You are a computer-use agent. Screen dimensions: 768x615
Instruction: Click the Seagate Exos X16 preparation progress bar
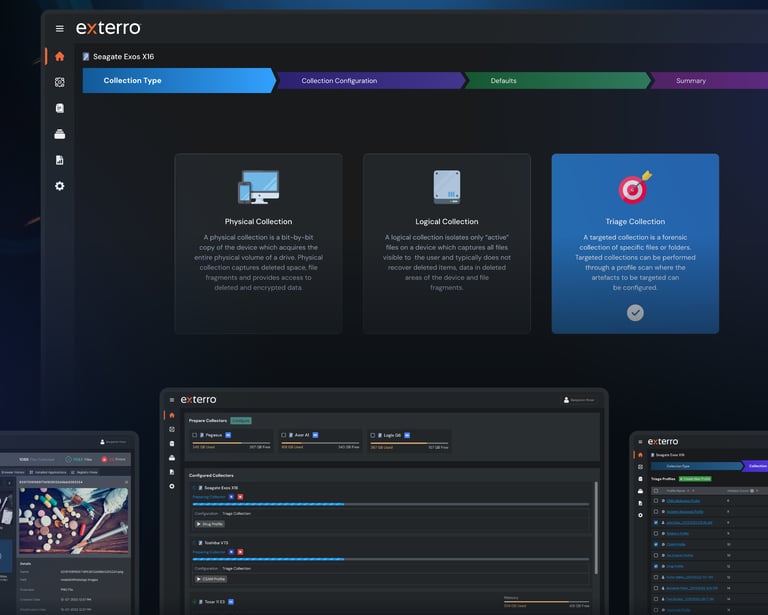pyautogui.click(x=390, y=504)
